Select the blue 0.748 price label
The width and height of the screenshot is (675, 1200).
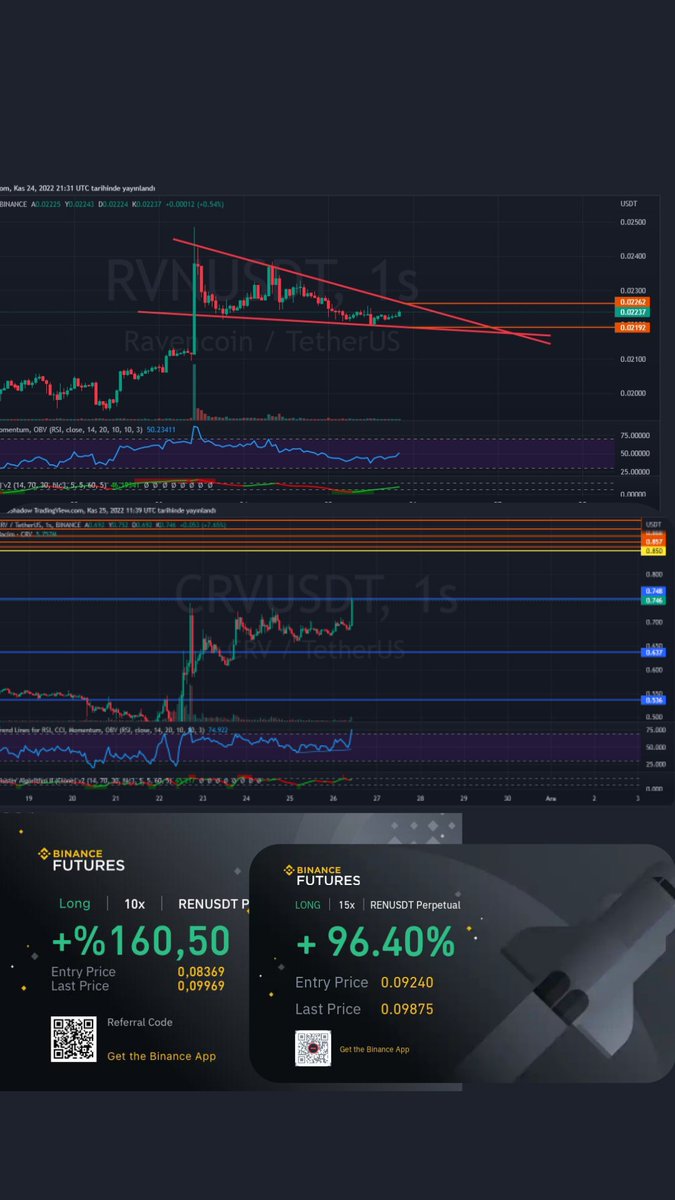click(x=655, y=592)
